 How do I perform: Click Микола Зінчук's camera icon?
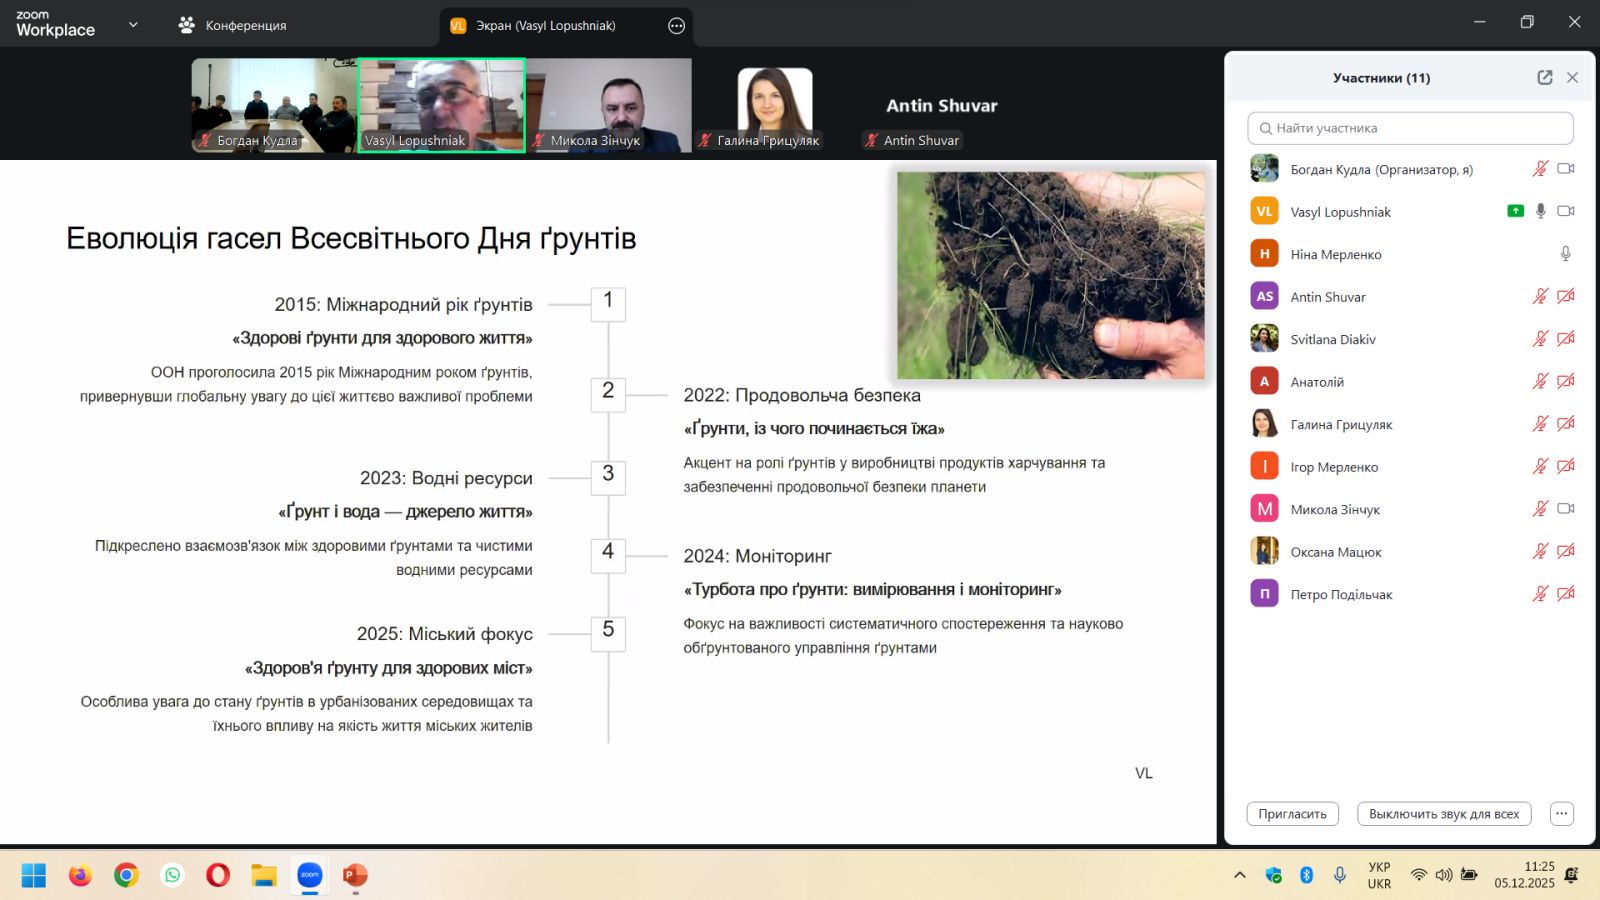pyautogui.click(x=1566, y=509)
